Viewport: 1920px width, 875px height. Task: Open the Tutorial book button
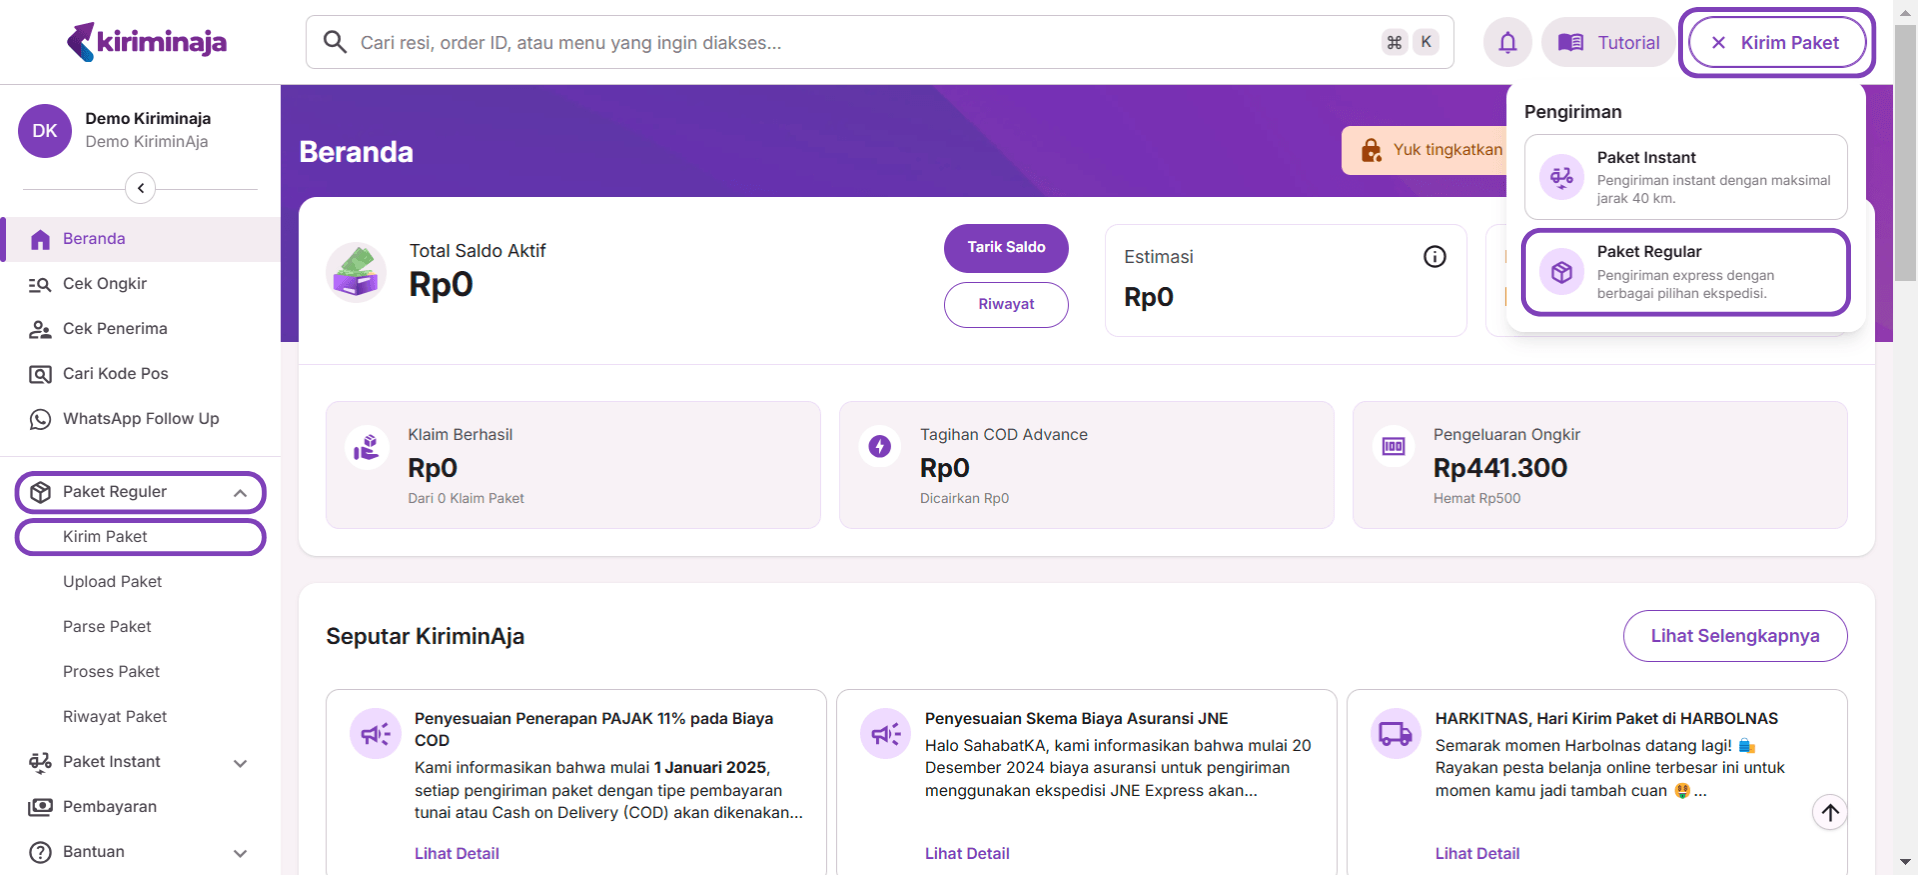[1608, 42]
